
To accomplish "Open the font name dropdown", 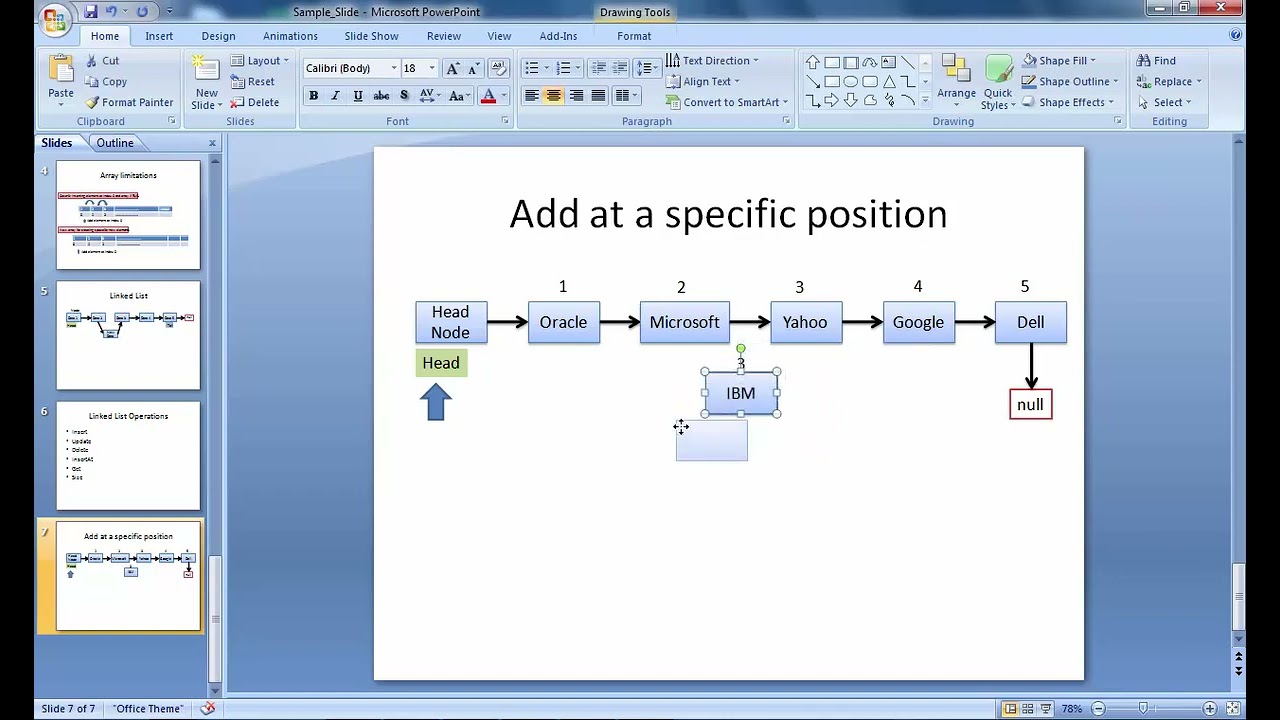I will point(394,68).
